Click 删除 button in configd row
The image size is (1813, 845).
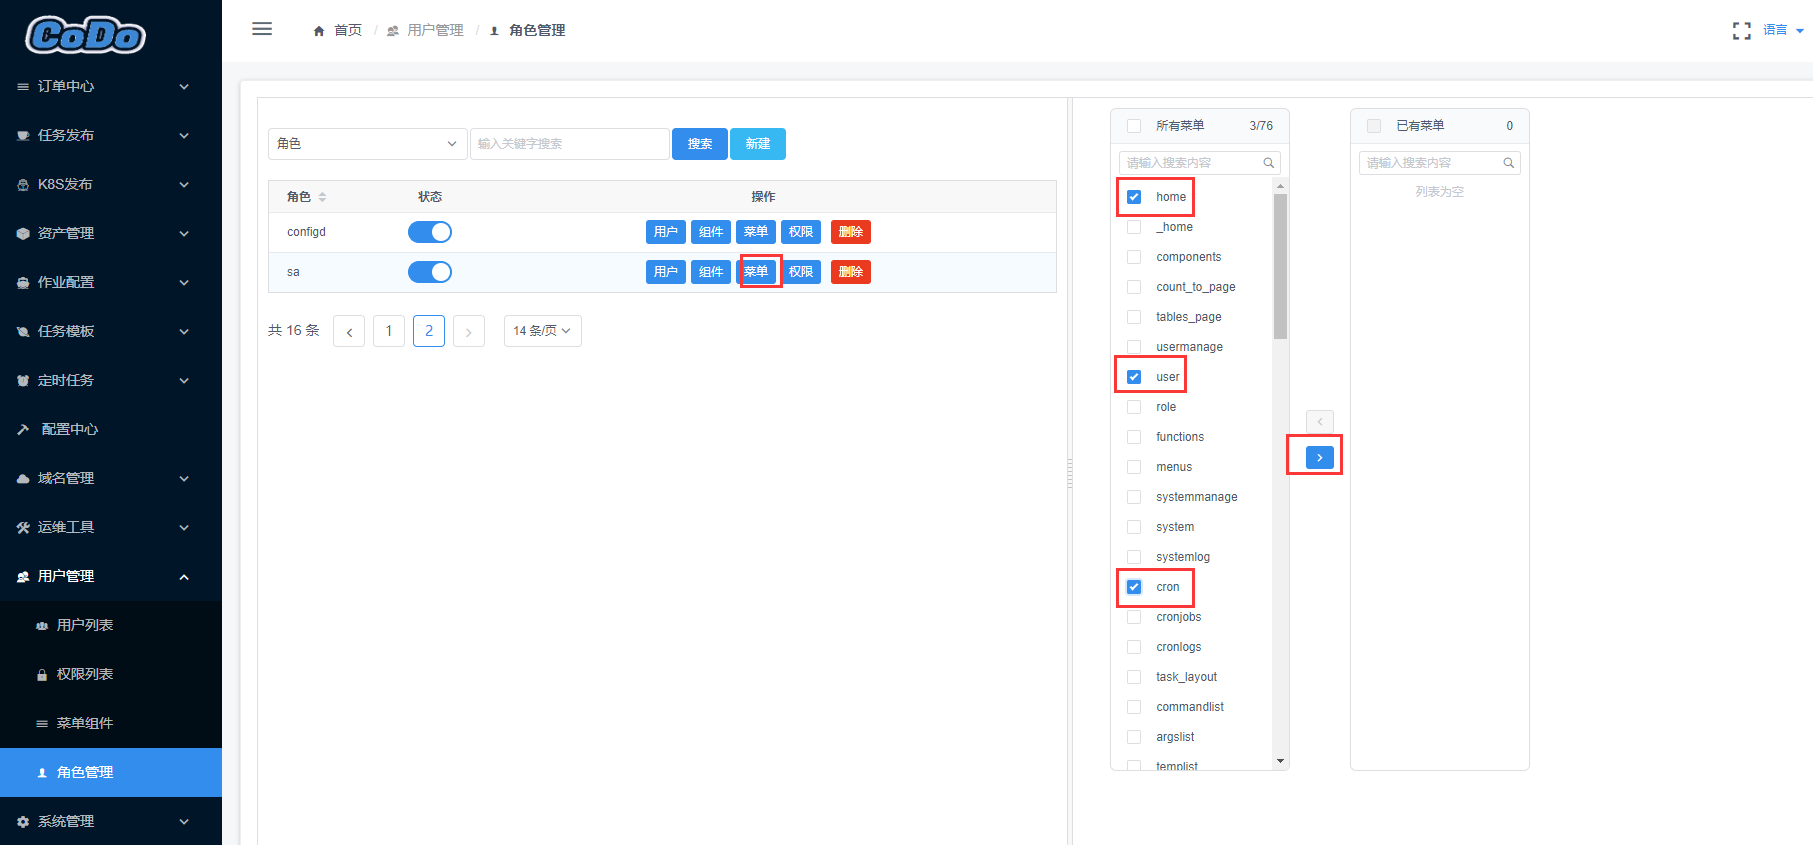851,232
